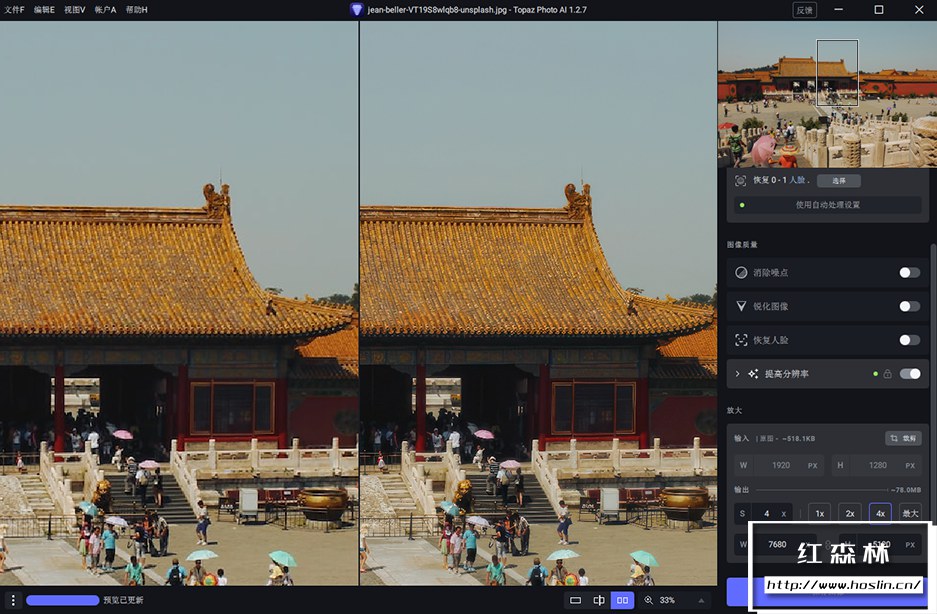937x614 pixels.
Task: Click the 提高分辨率 sparkle icon
Action: pos(753,374)
